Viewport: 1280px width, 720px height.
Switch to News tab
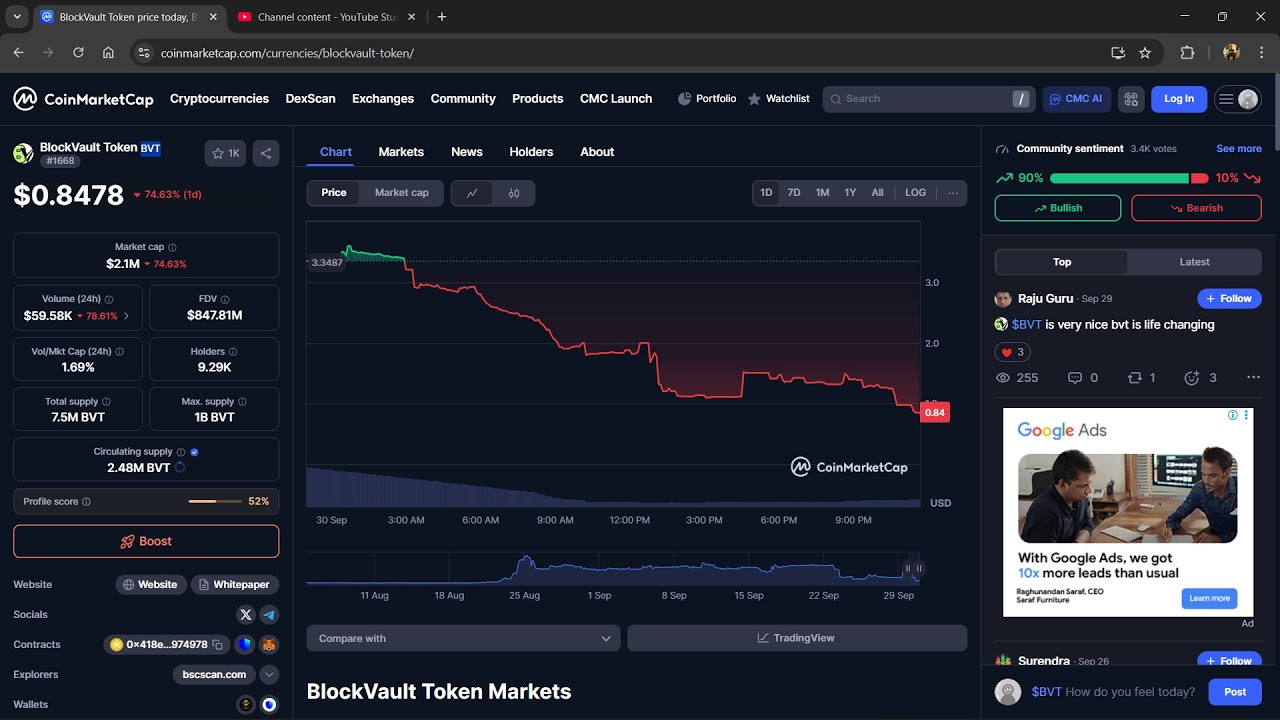[x=467, y=152]
